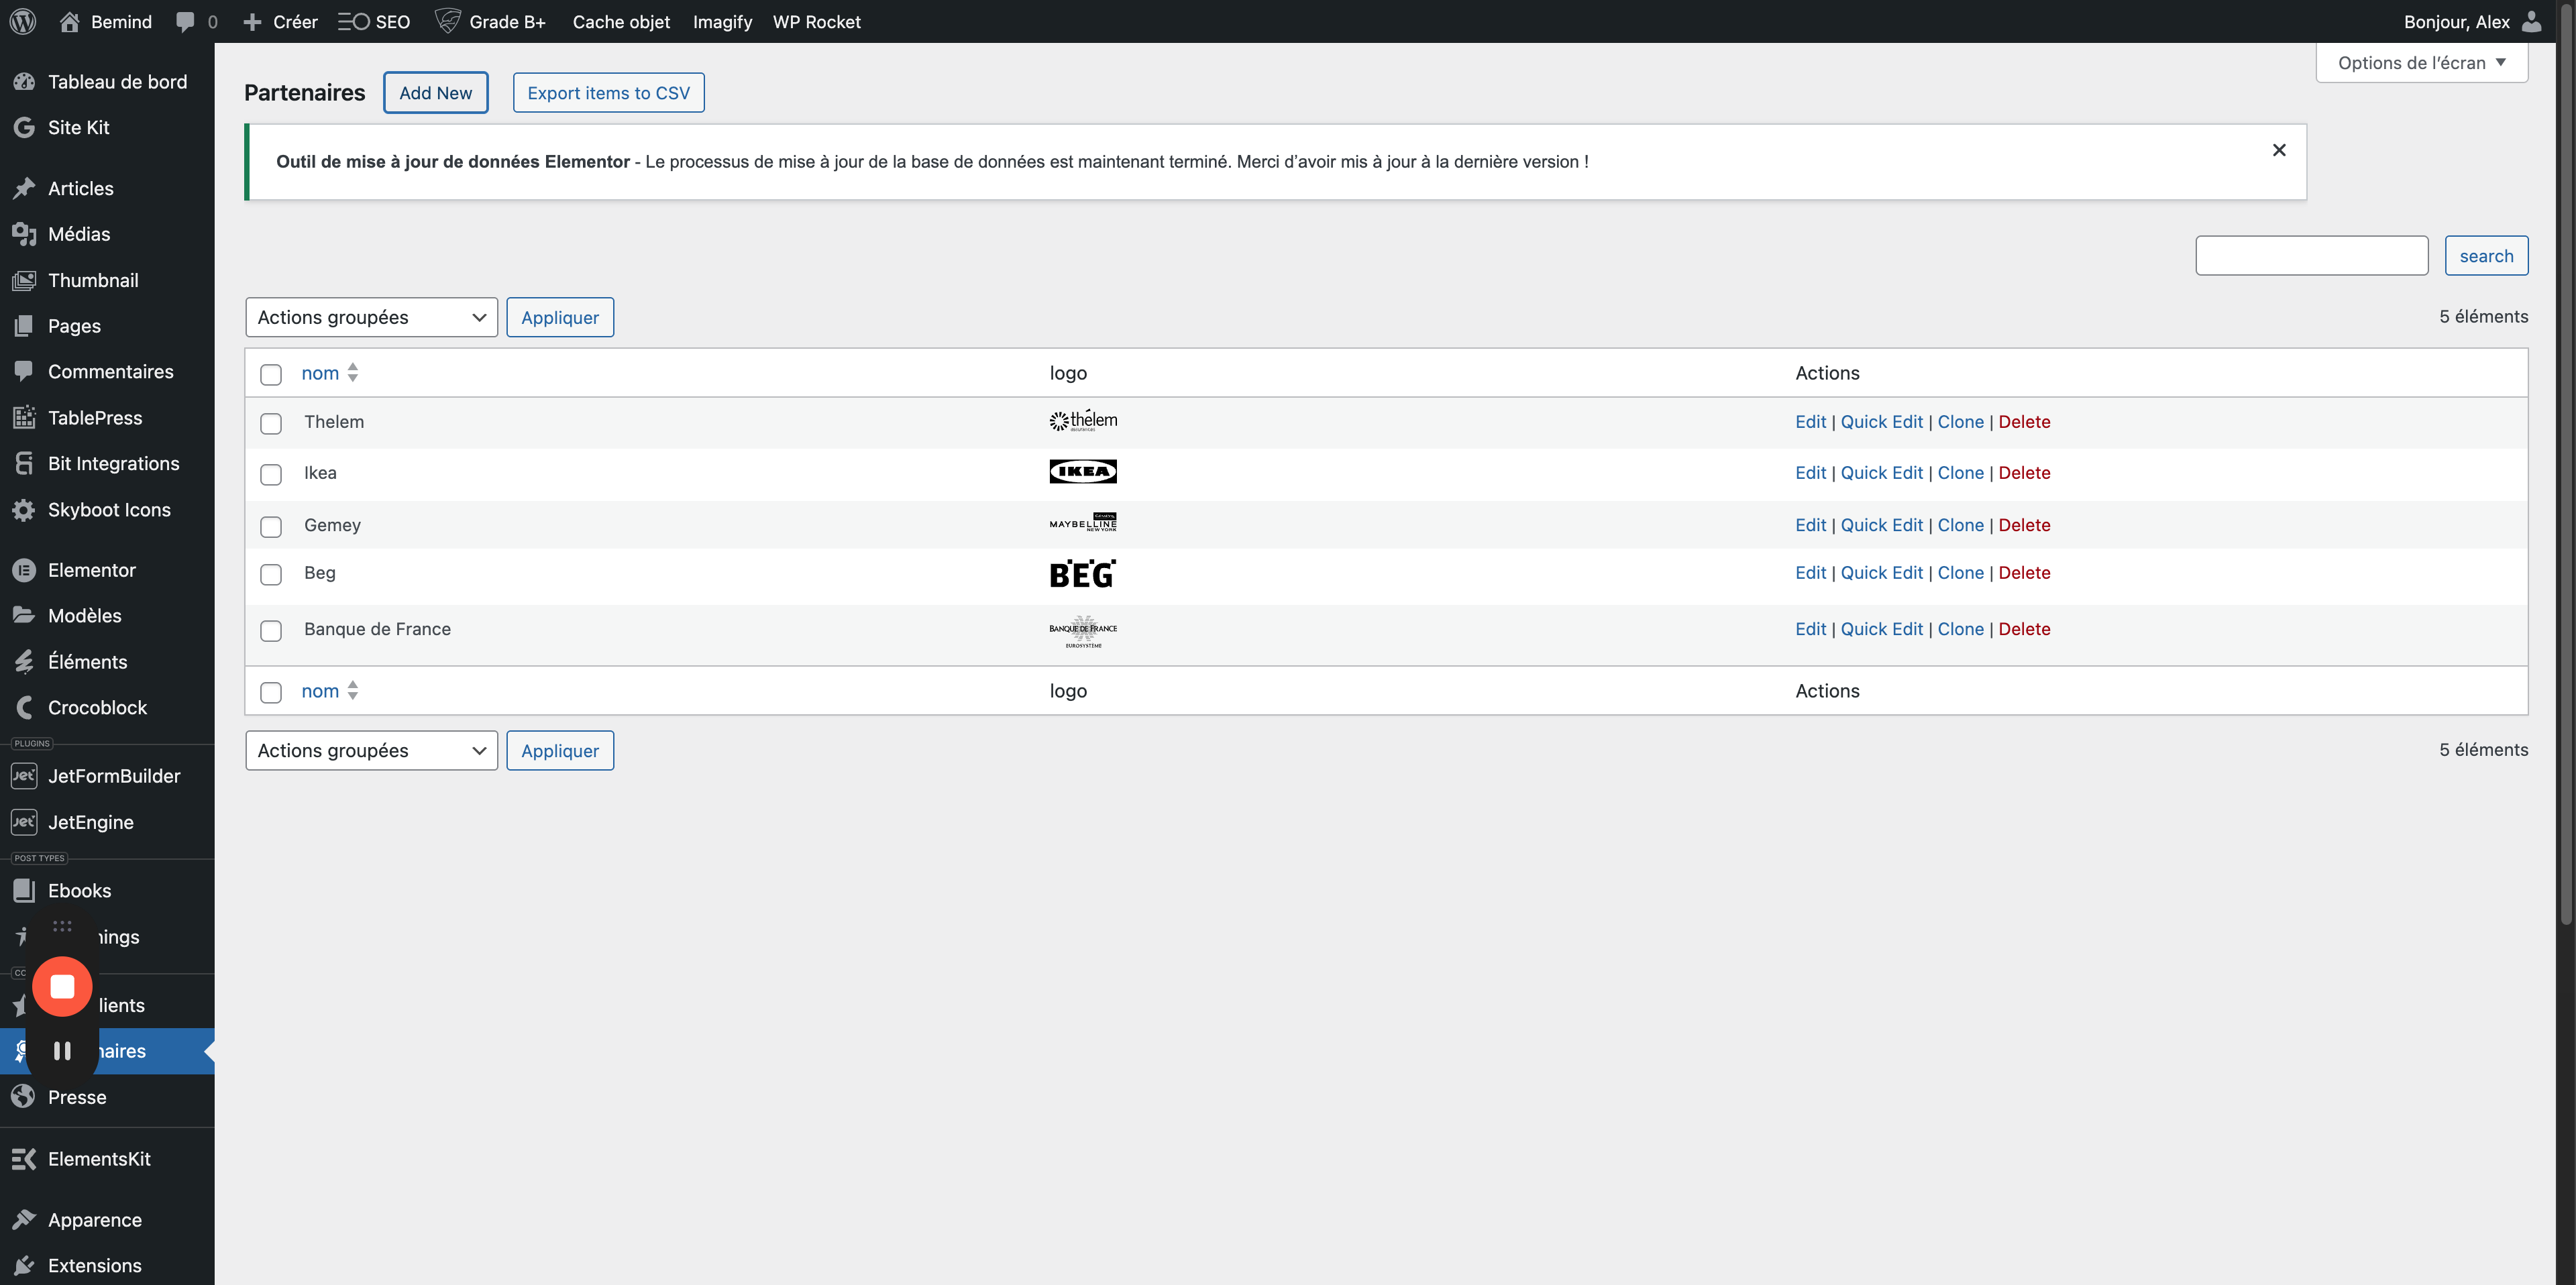The image size is (2576, 1285).
Task: Sort by nom in the table header
Action: coord(329,373)
